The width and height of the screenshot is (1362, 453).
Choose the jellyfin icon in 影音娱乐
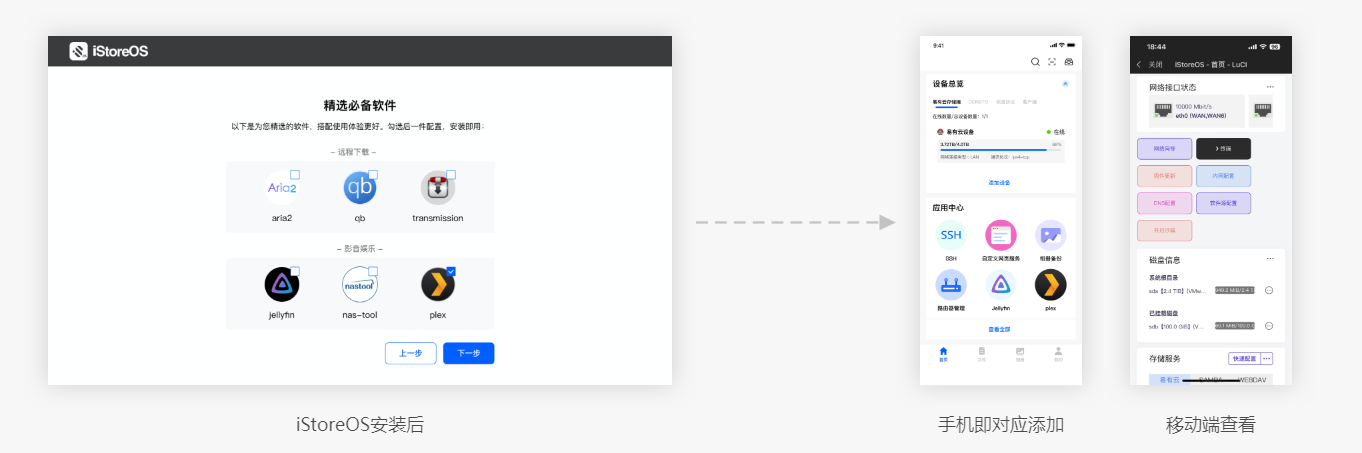pyautogui.click(x=282, y=285)
